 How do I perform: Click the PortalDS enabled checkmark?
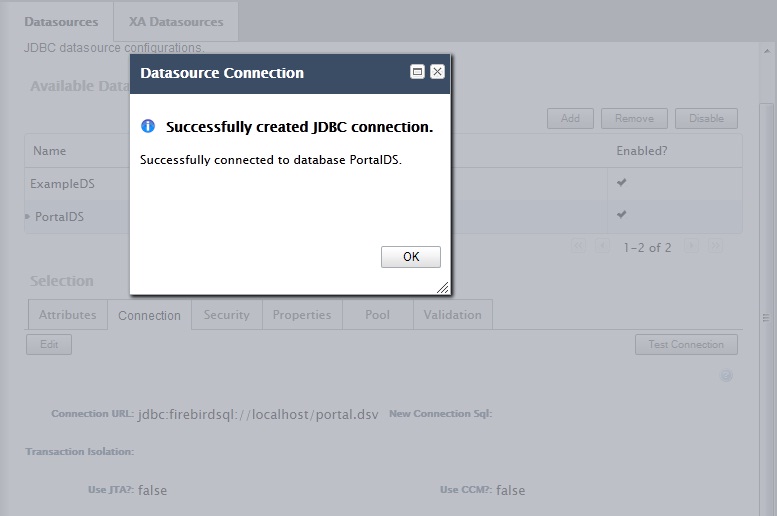tap(621, 215)
